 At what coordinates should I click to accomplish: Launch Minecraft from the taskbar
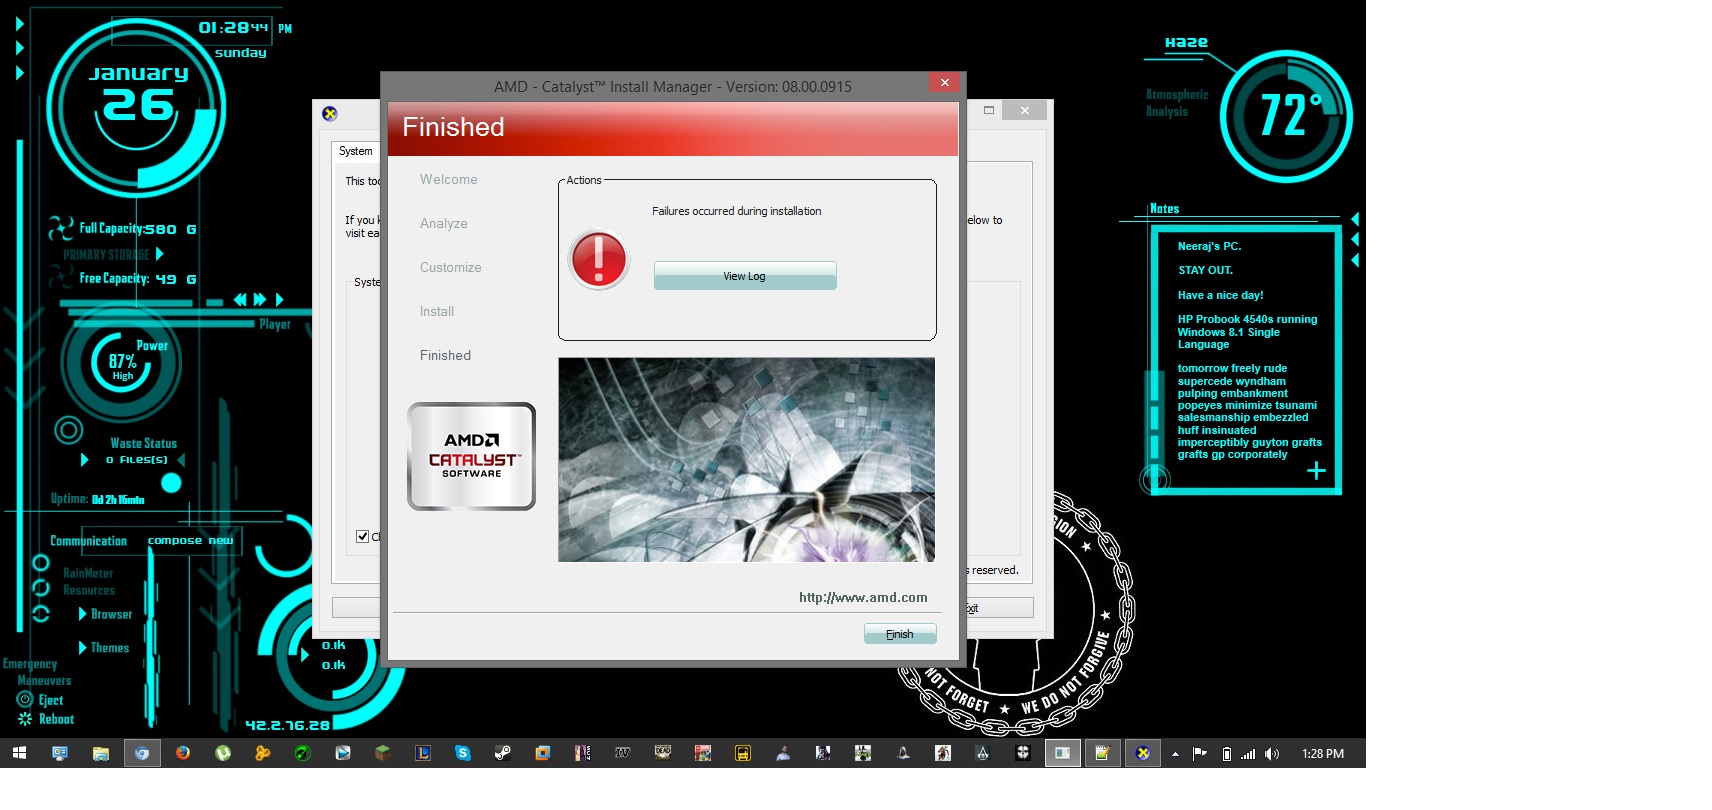[x=383, y=753]
